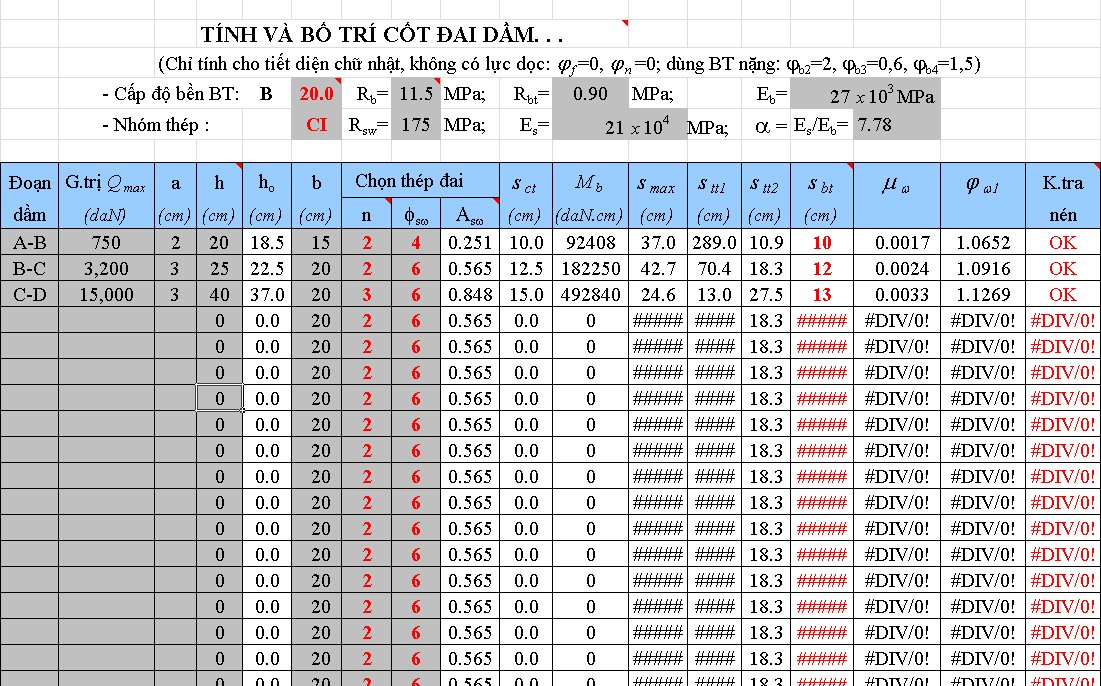Viewport: 1101px width, 686px height.
Task: Select the "K.tra nén" header cell
Action: (x=1063, y=196)
